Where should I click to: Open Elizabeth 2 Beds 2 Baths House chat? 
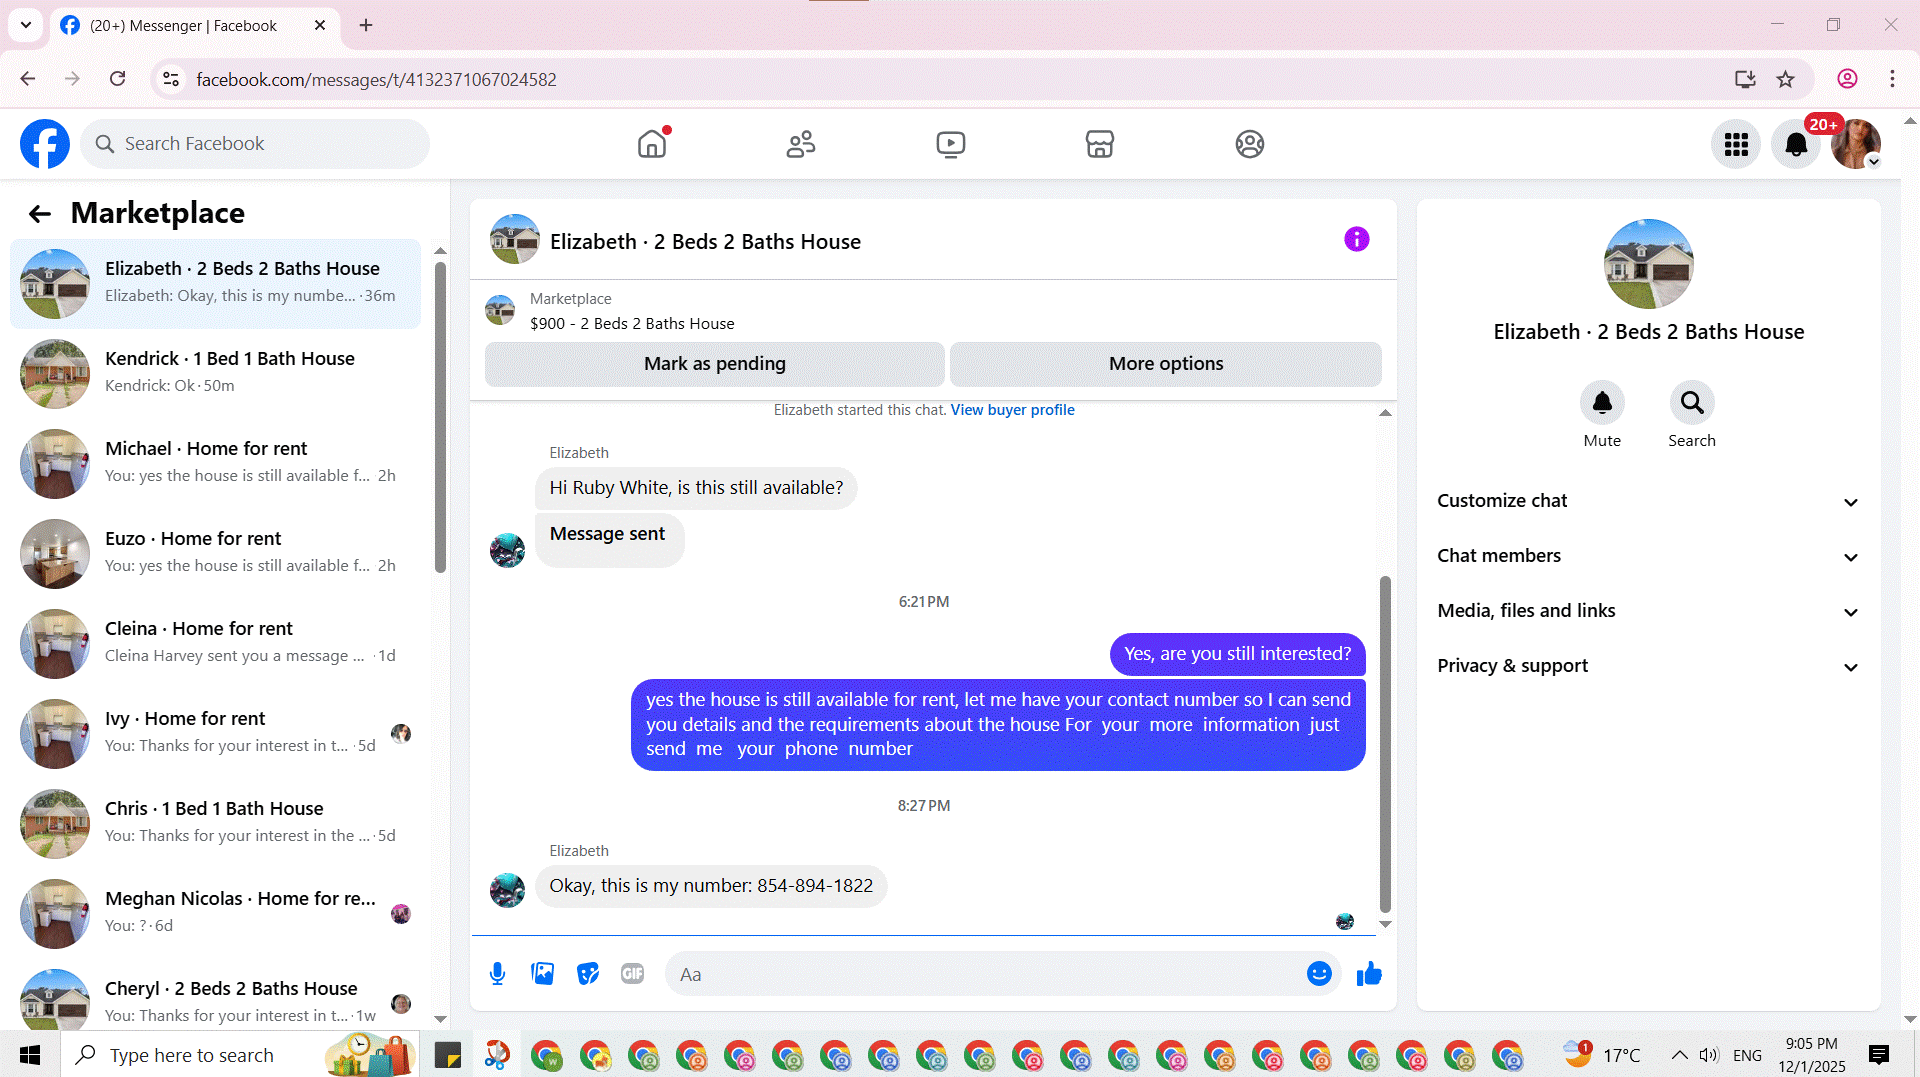[x=216, y=284]
